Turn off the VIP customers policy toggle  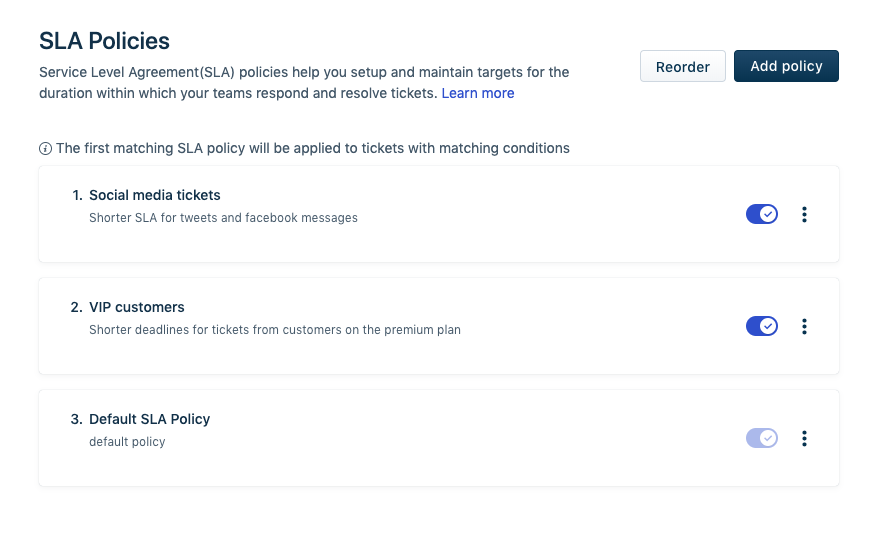762,327
